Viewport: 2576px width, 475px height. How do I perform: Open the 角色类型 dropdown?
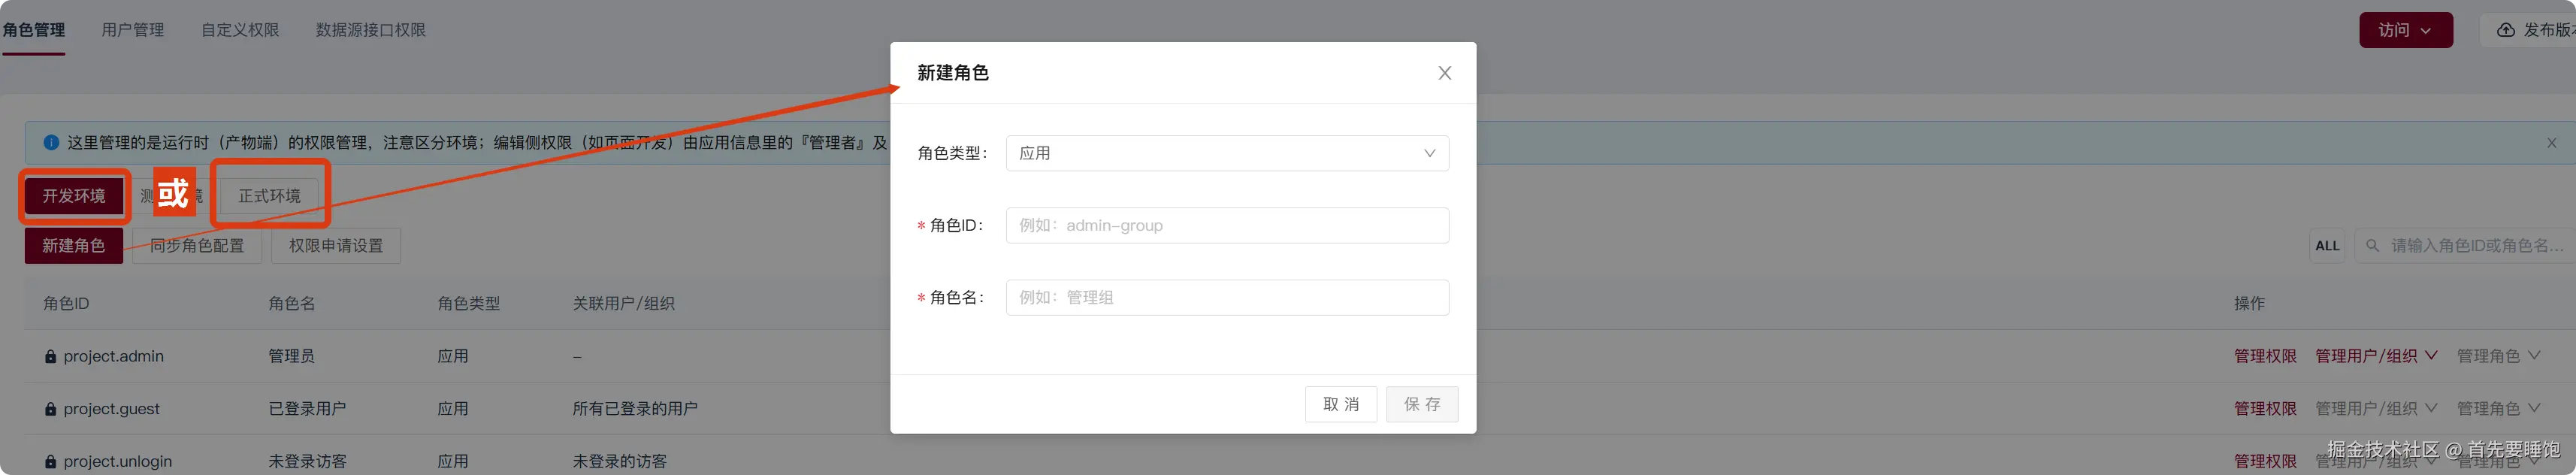[x=1226, y=153]
